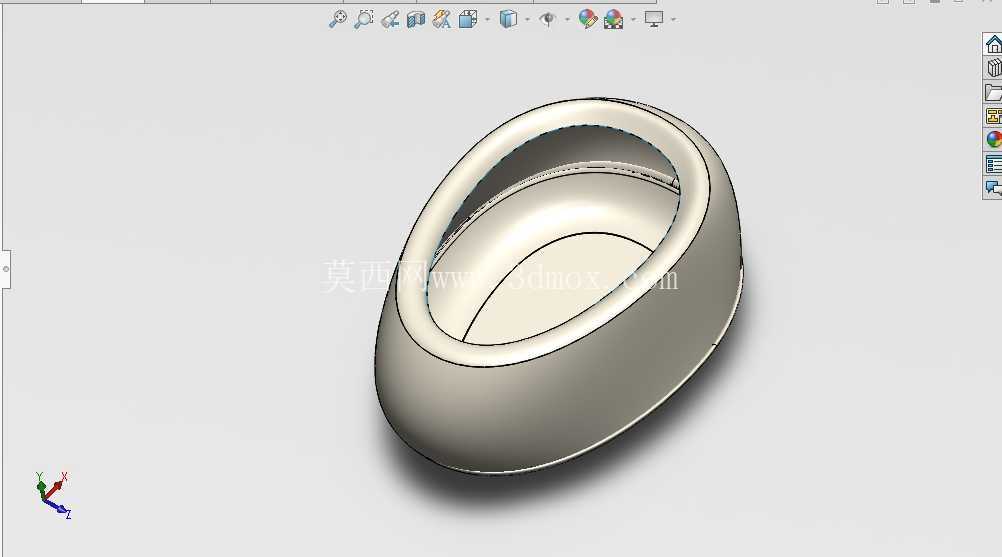Expand the View Settings dropdown arrow

point(674,19)
